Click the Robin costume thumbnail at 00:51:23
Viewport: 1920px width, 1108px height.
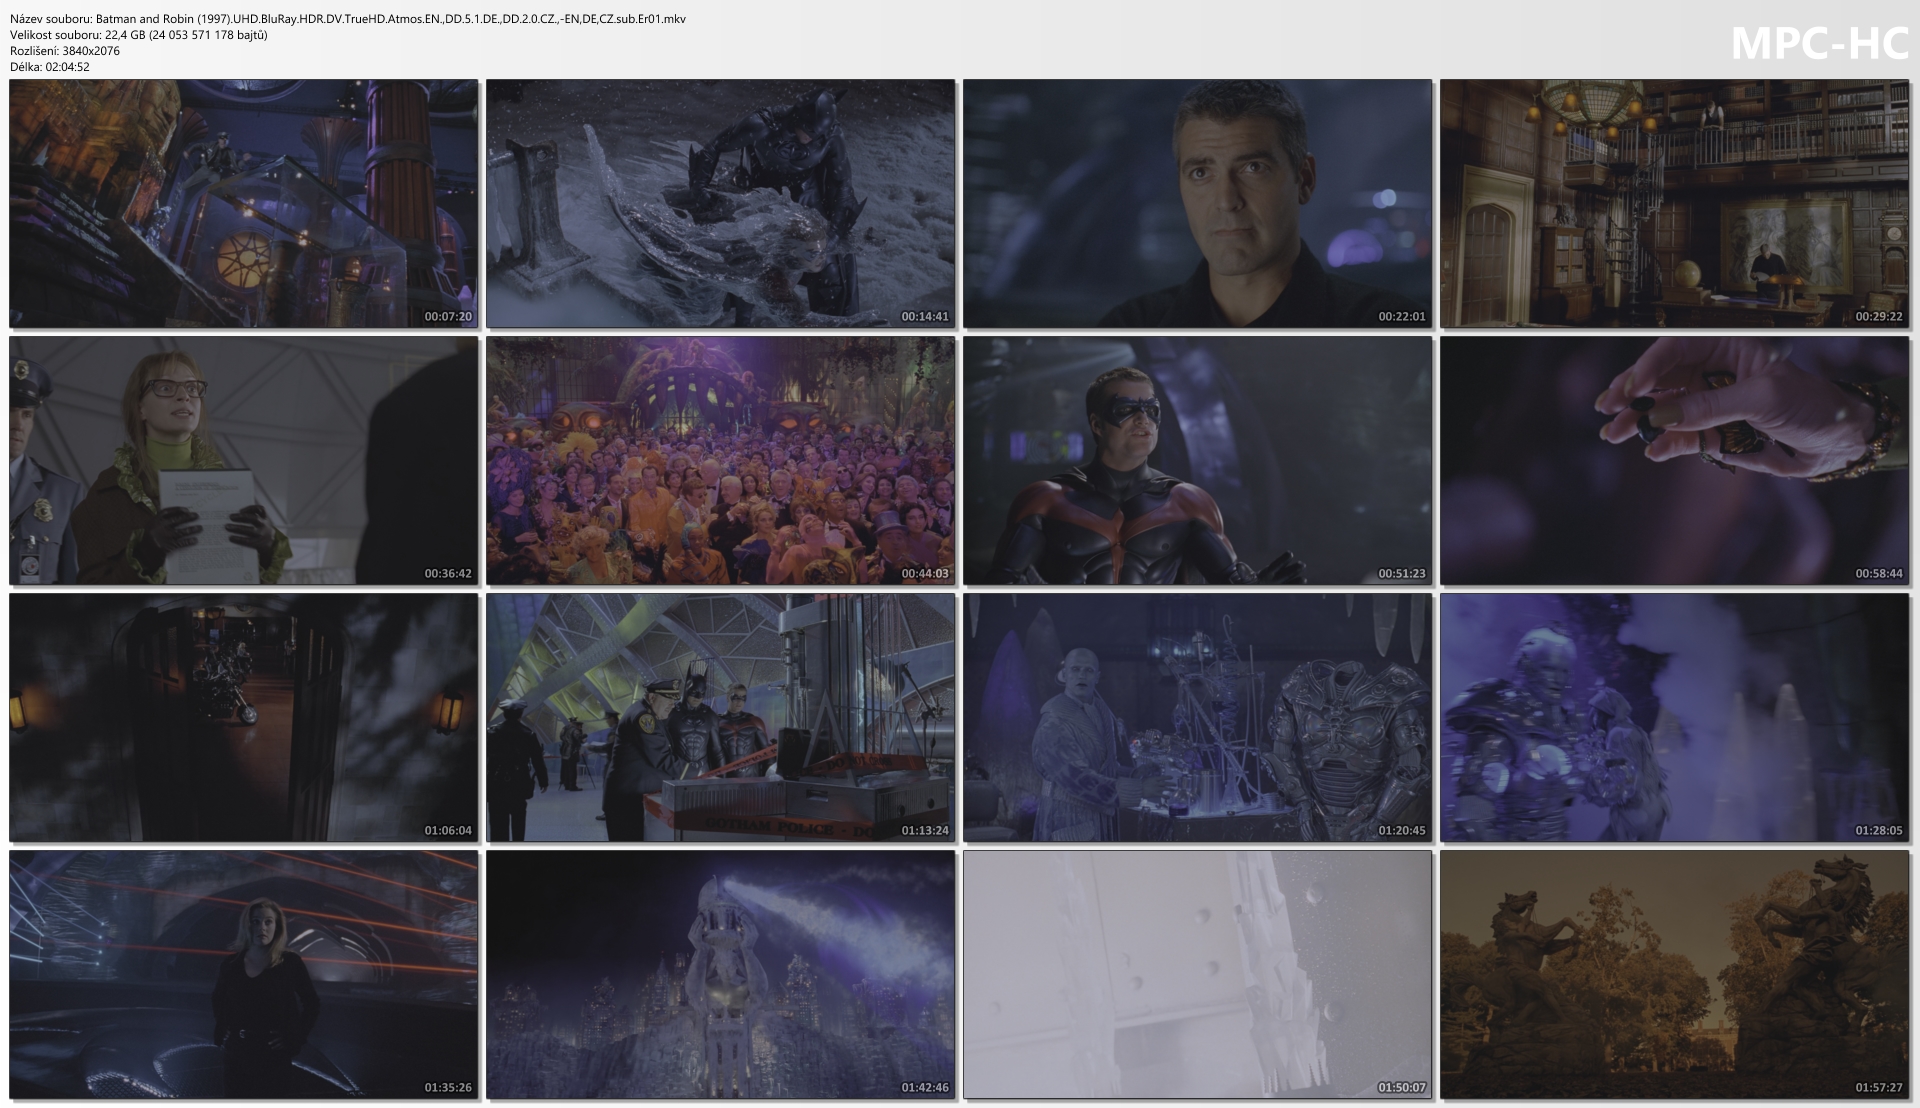pyautogui.click(x=1197, y=461)
